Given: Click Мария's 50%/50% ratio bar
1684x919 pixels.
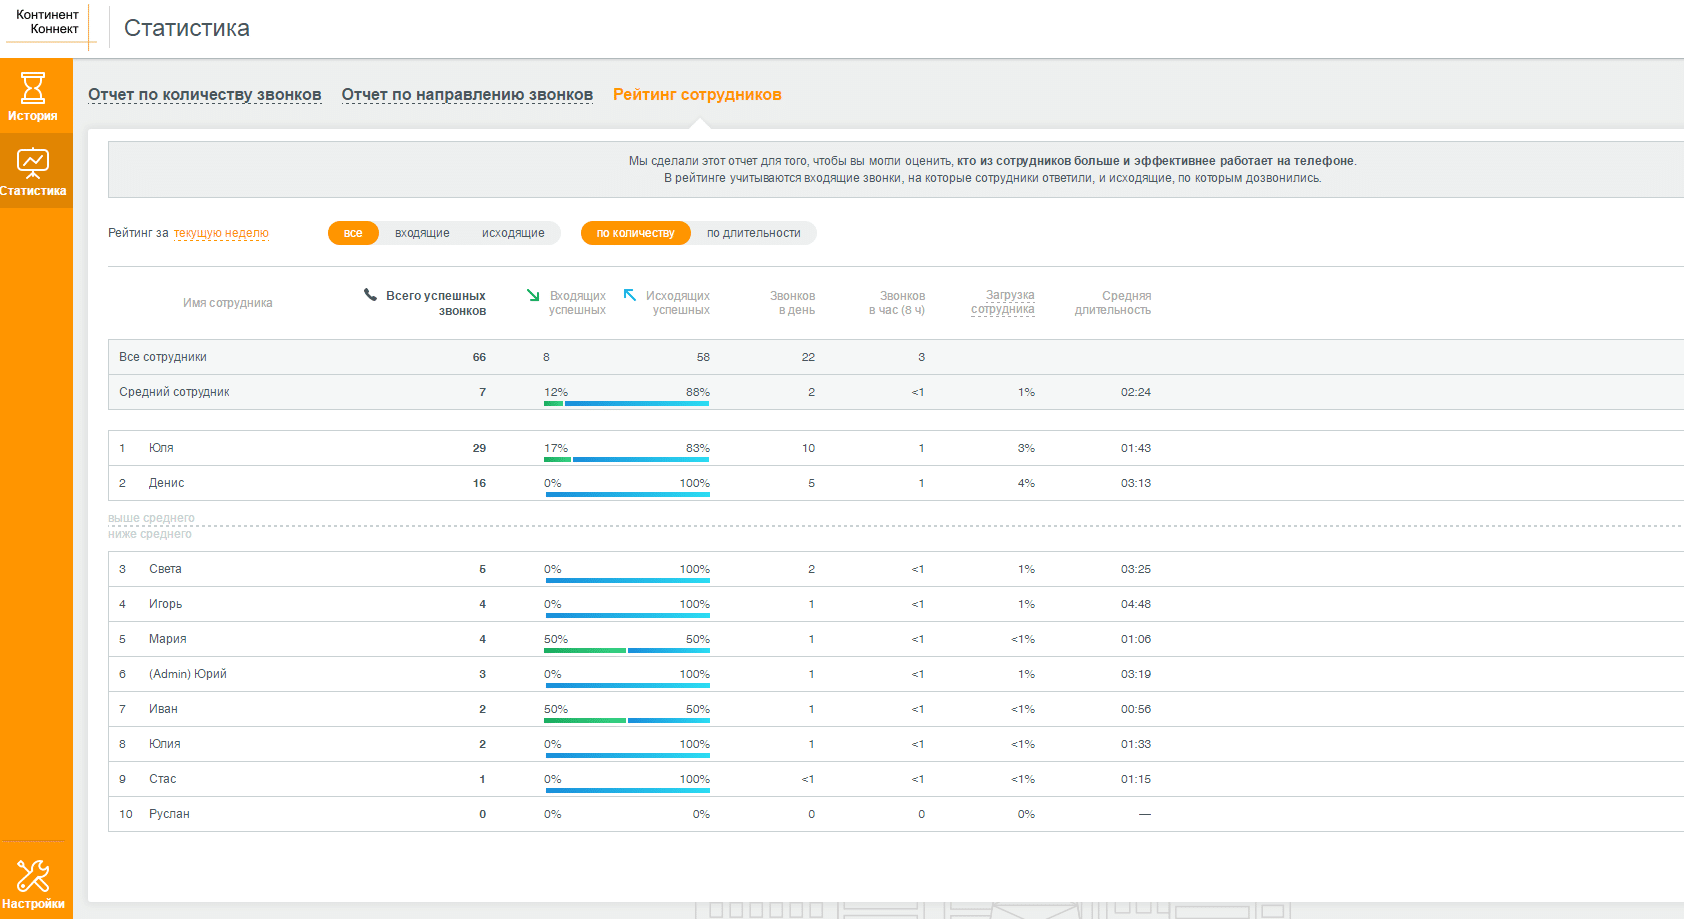Looking at the screenshot, I should [627, 650].
